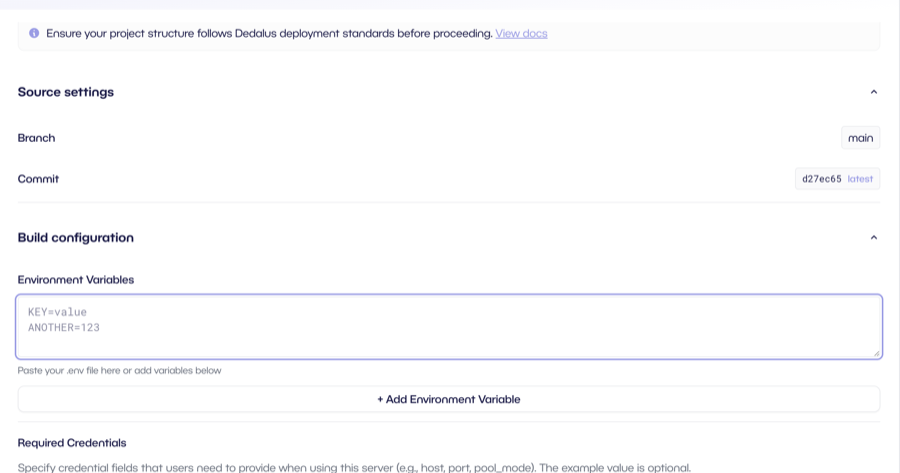Click the Environment Variables label
This screenshot has width=900, height=473.
(x=76, y=280)
